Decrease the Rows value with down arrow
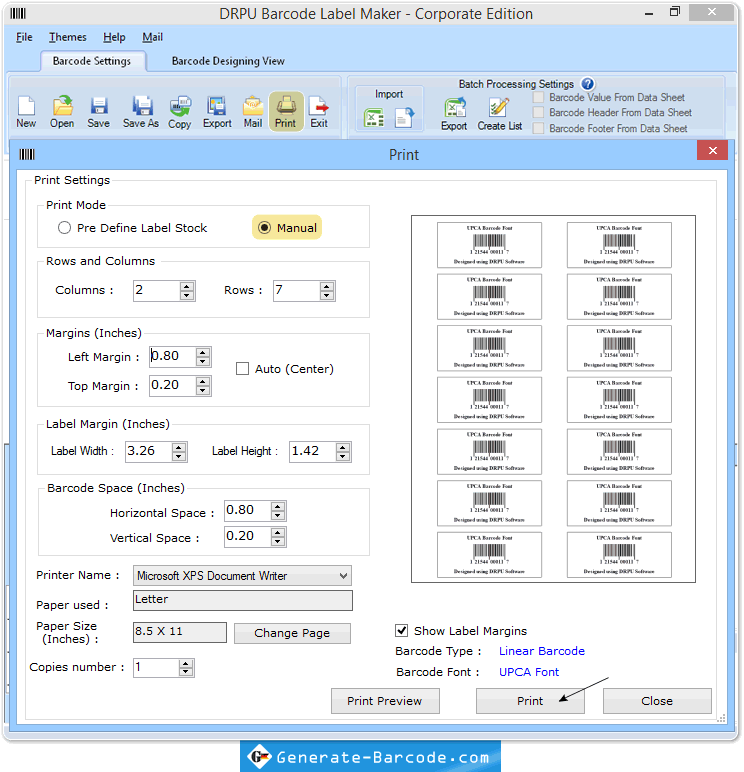This screenshot has height=772, width=744. click(x=326, y=295)
